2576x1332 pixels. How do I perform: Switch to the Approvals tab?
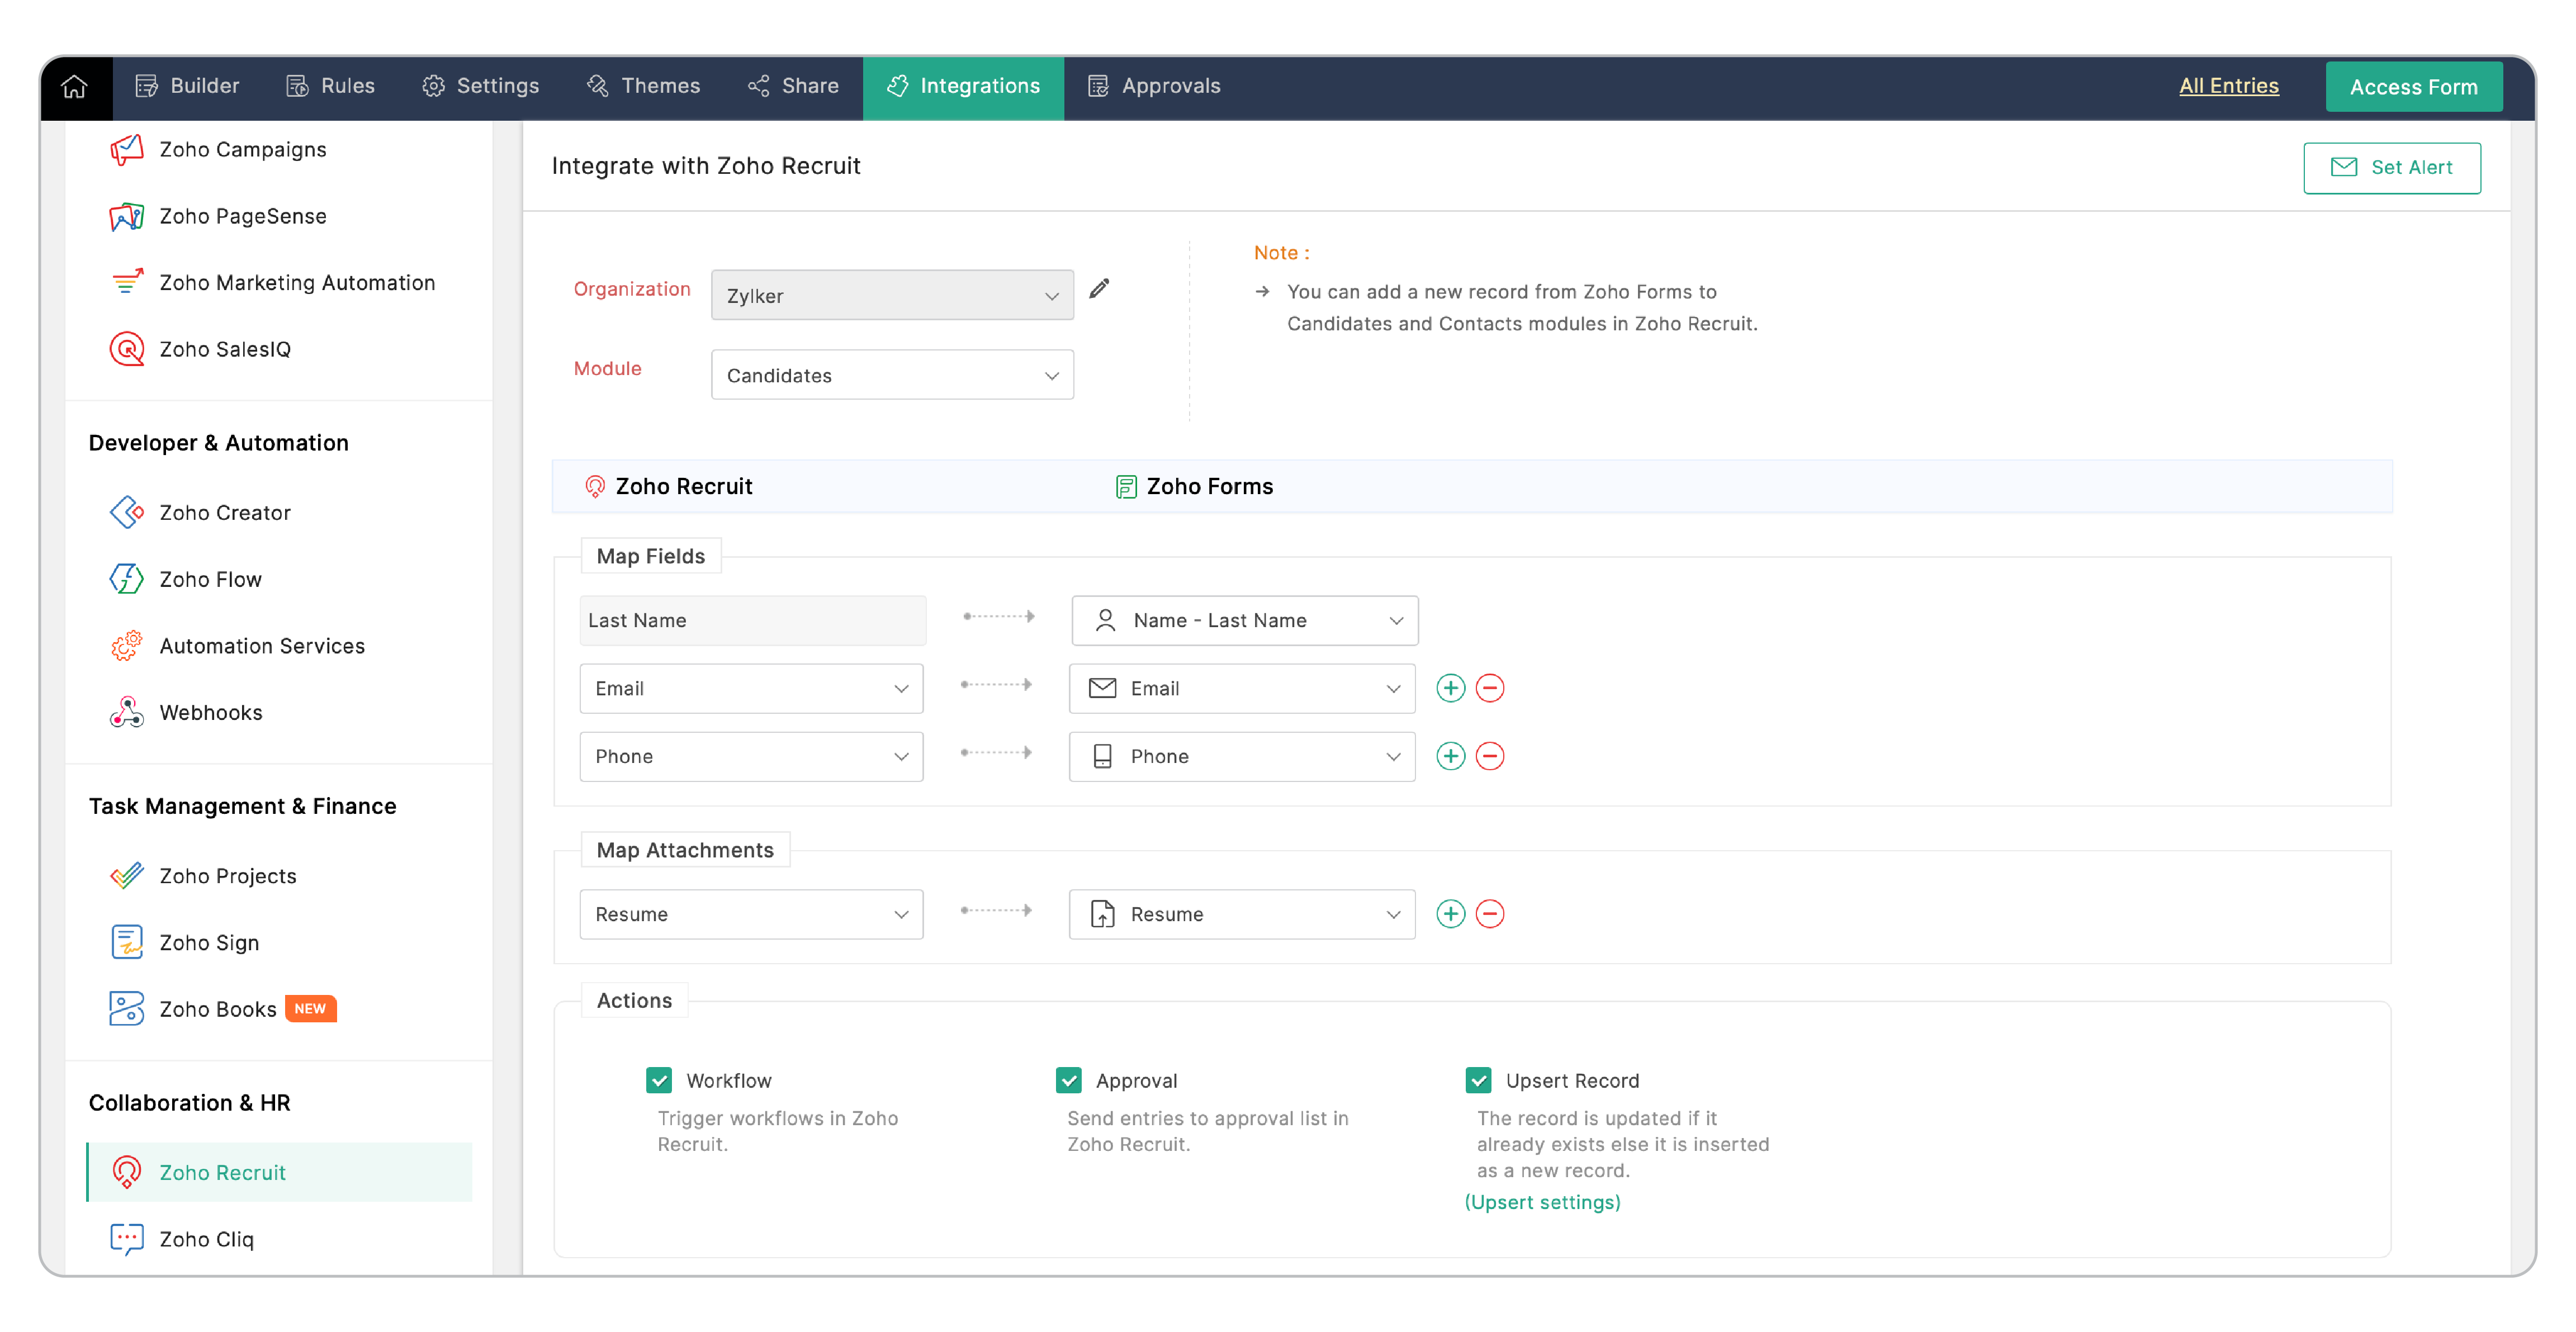pos(1154,86)
